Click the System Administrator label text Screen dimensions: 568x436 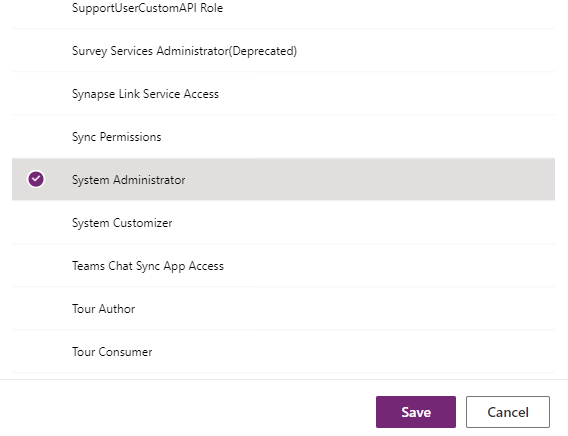(x=129, y=180)
